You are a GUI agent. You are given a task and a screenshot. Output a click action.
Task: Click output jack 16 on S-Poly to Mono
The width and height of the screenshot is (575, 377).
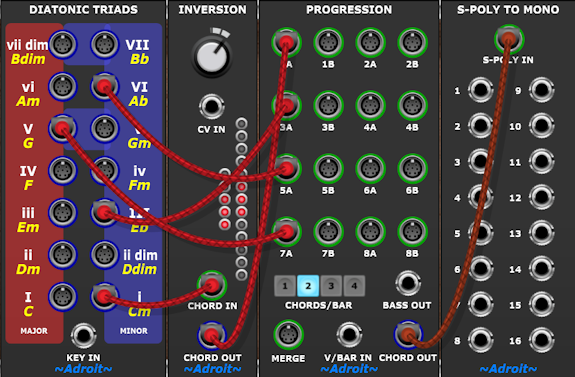point(541,340)
